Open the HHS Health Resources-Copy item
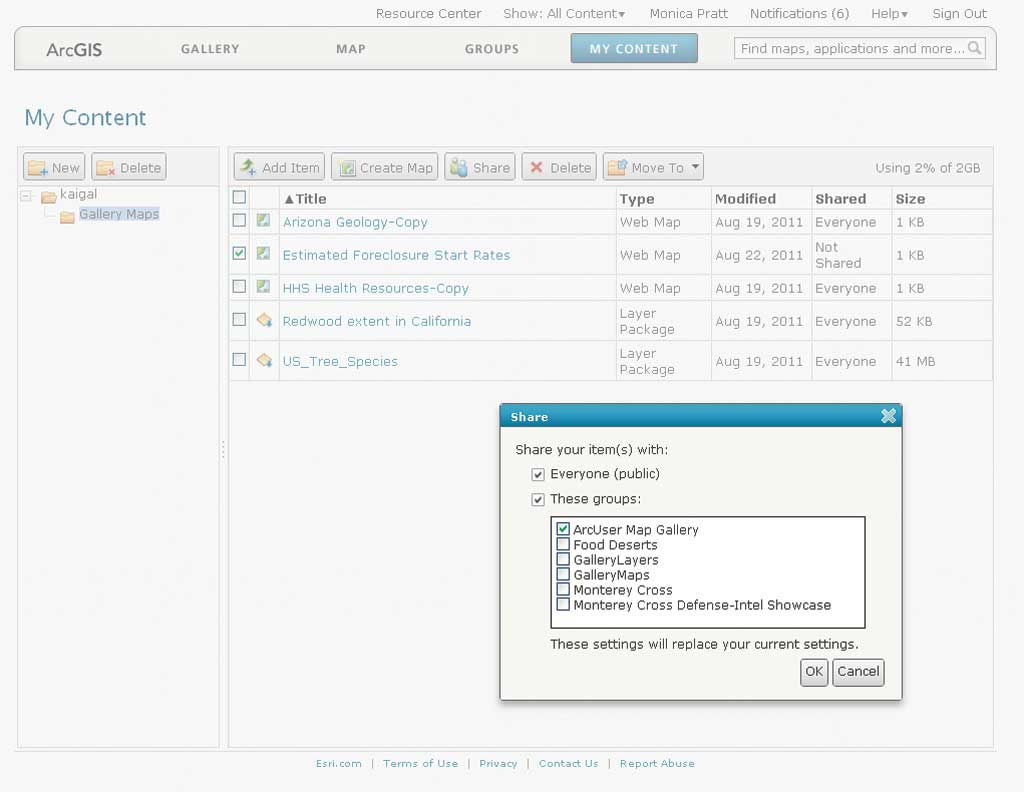 coord(376,288)
